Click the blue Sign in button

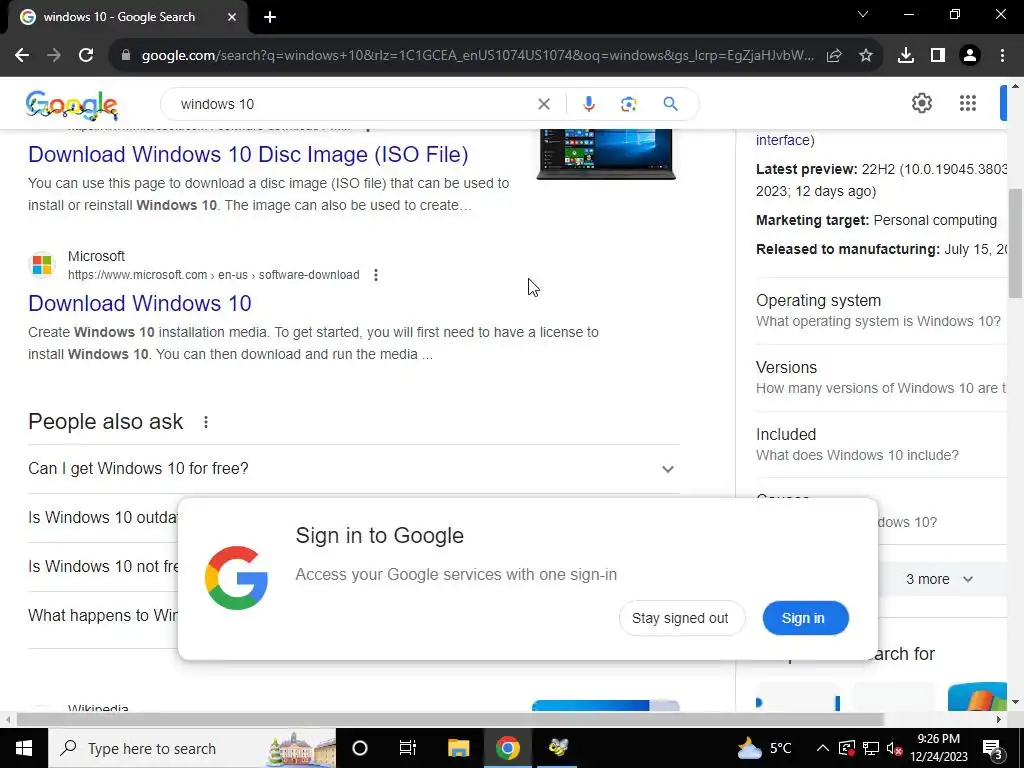tap(805, 618)
